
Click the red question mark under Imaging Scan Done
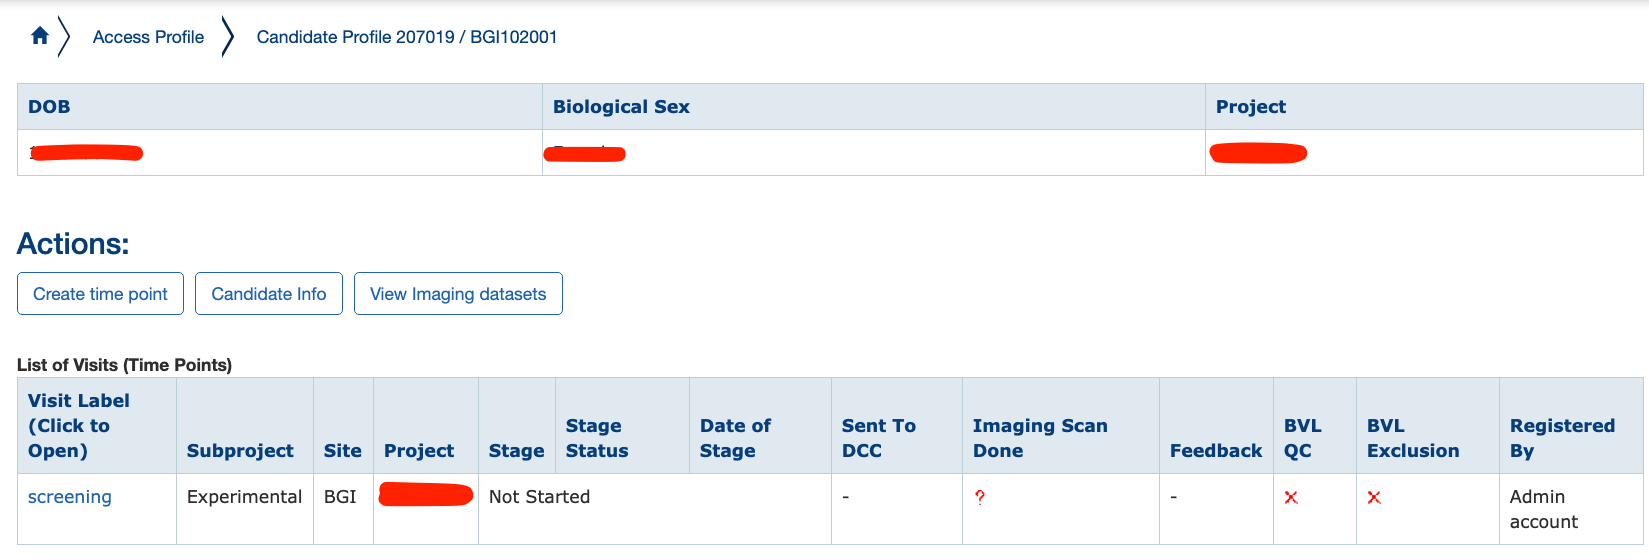980,497
